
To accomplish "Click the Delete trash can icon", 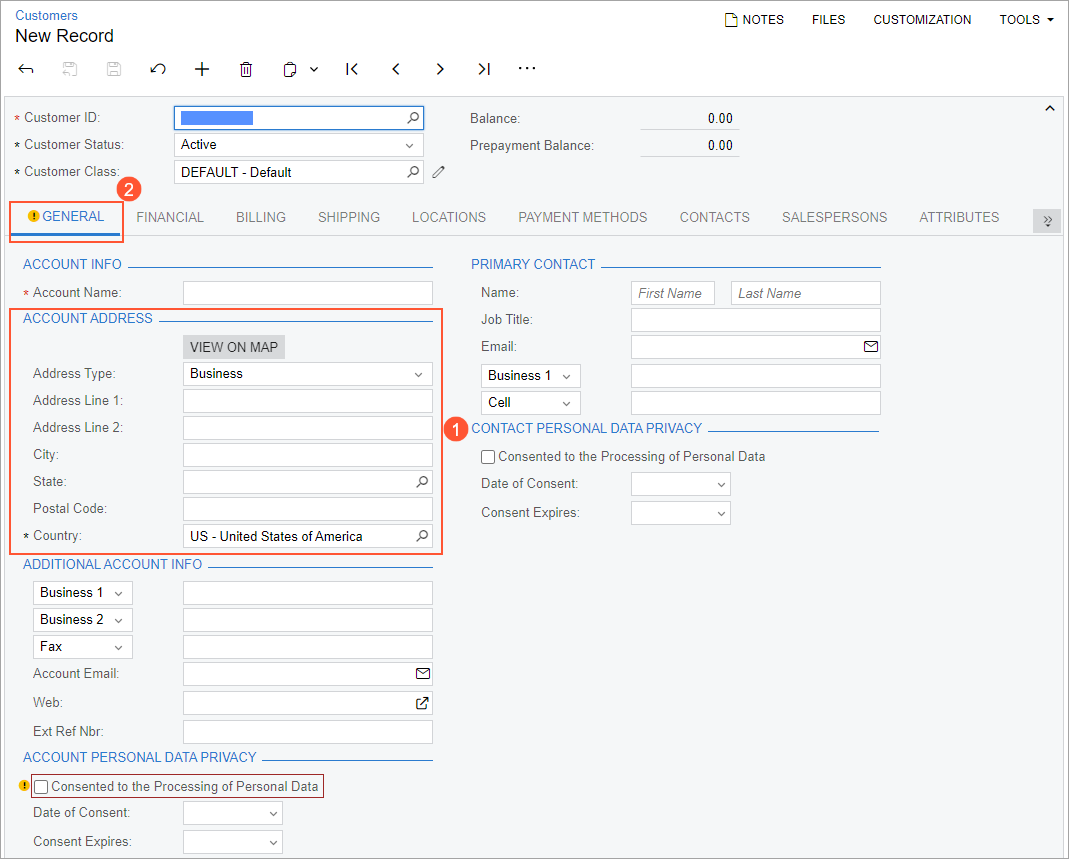I will pyautogui.click(x=246, y=69).
